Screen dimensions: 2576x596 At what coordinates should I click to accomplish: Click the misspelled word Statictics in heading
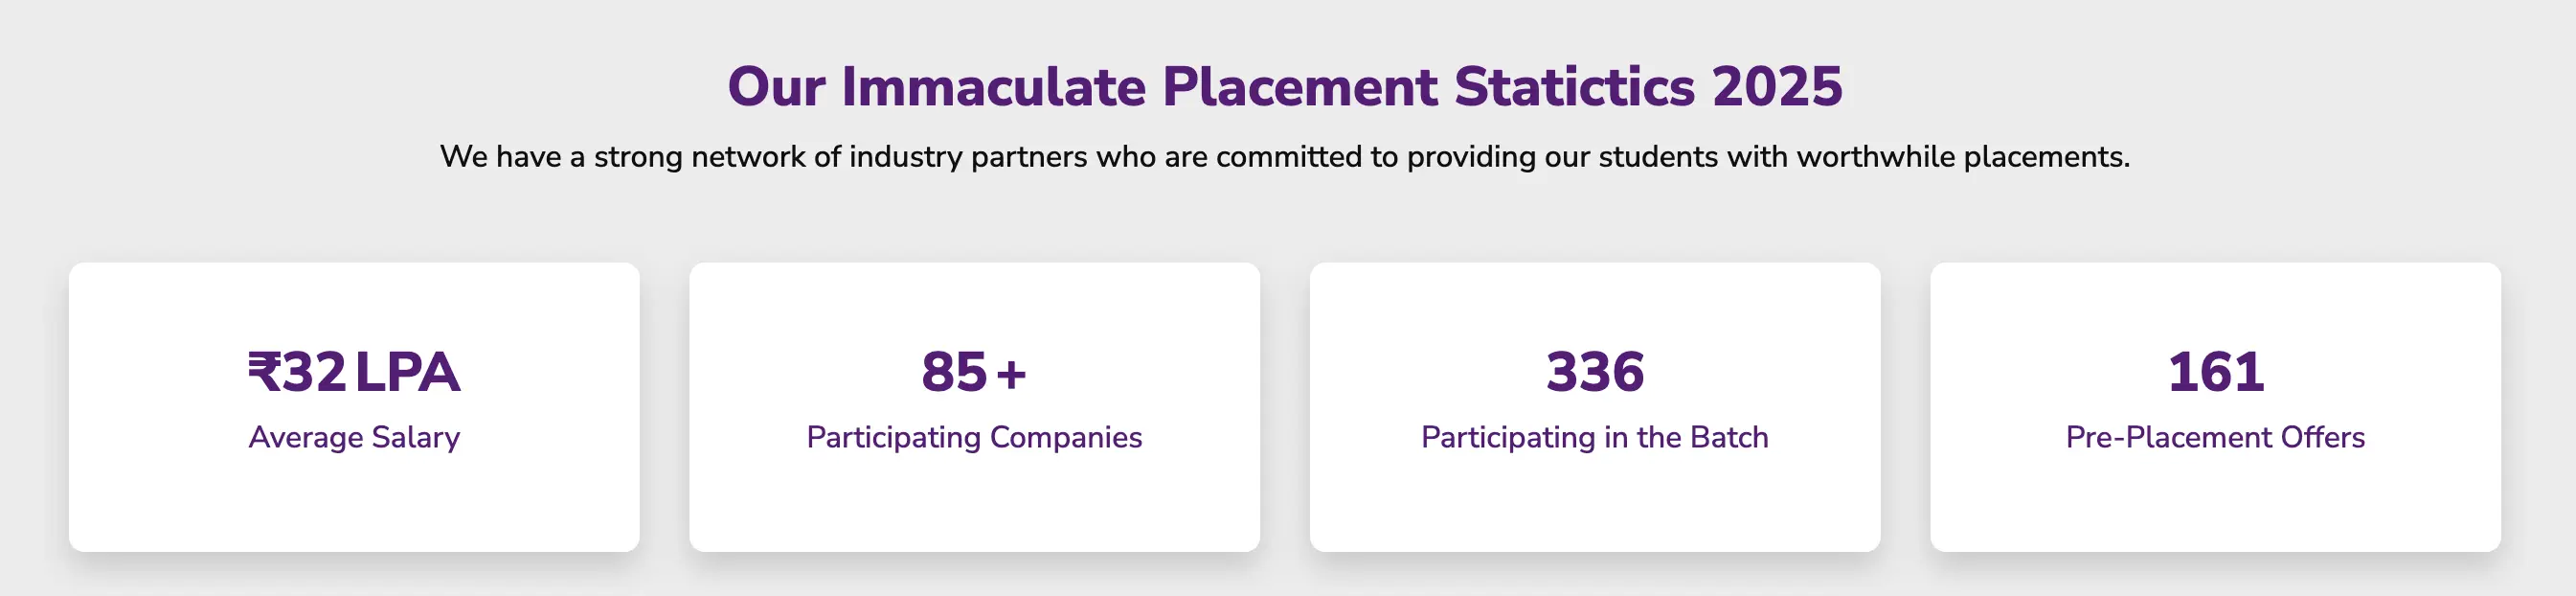pos(1574,87)
